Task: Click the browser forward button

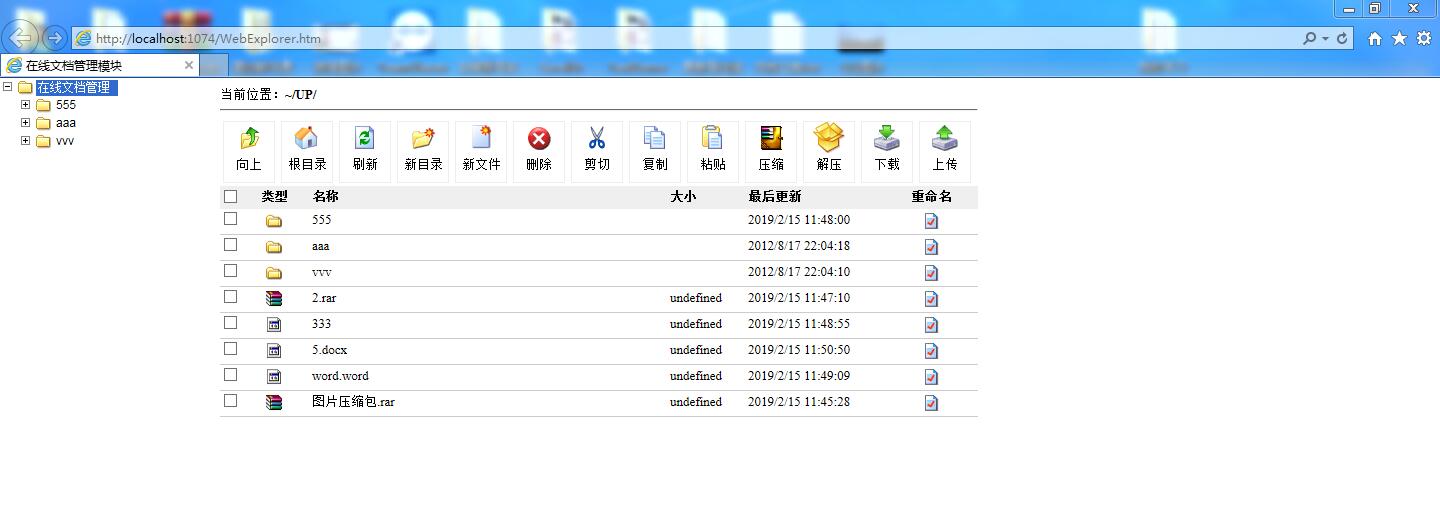Action: pos(55,38)
